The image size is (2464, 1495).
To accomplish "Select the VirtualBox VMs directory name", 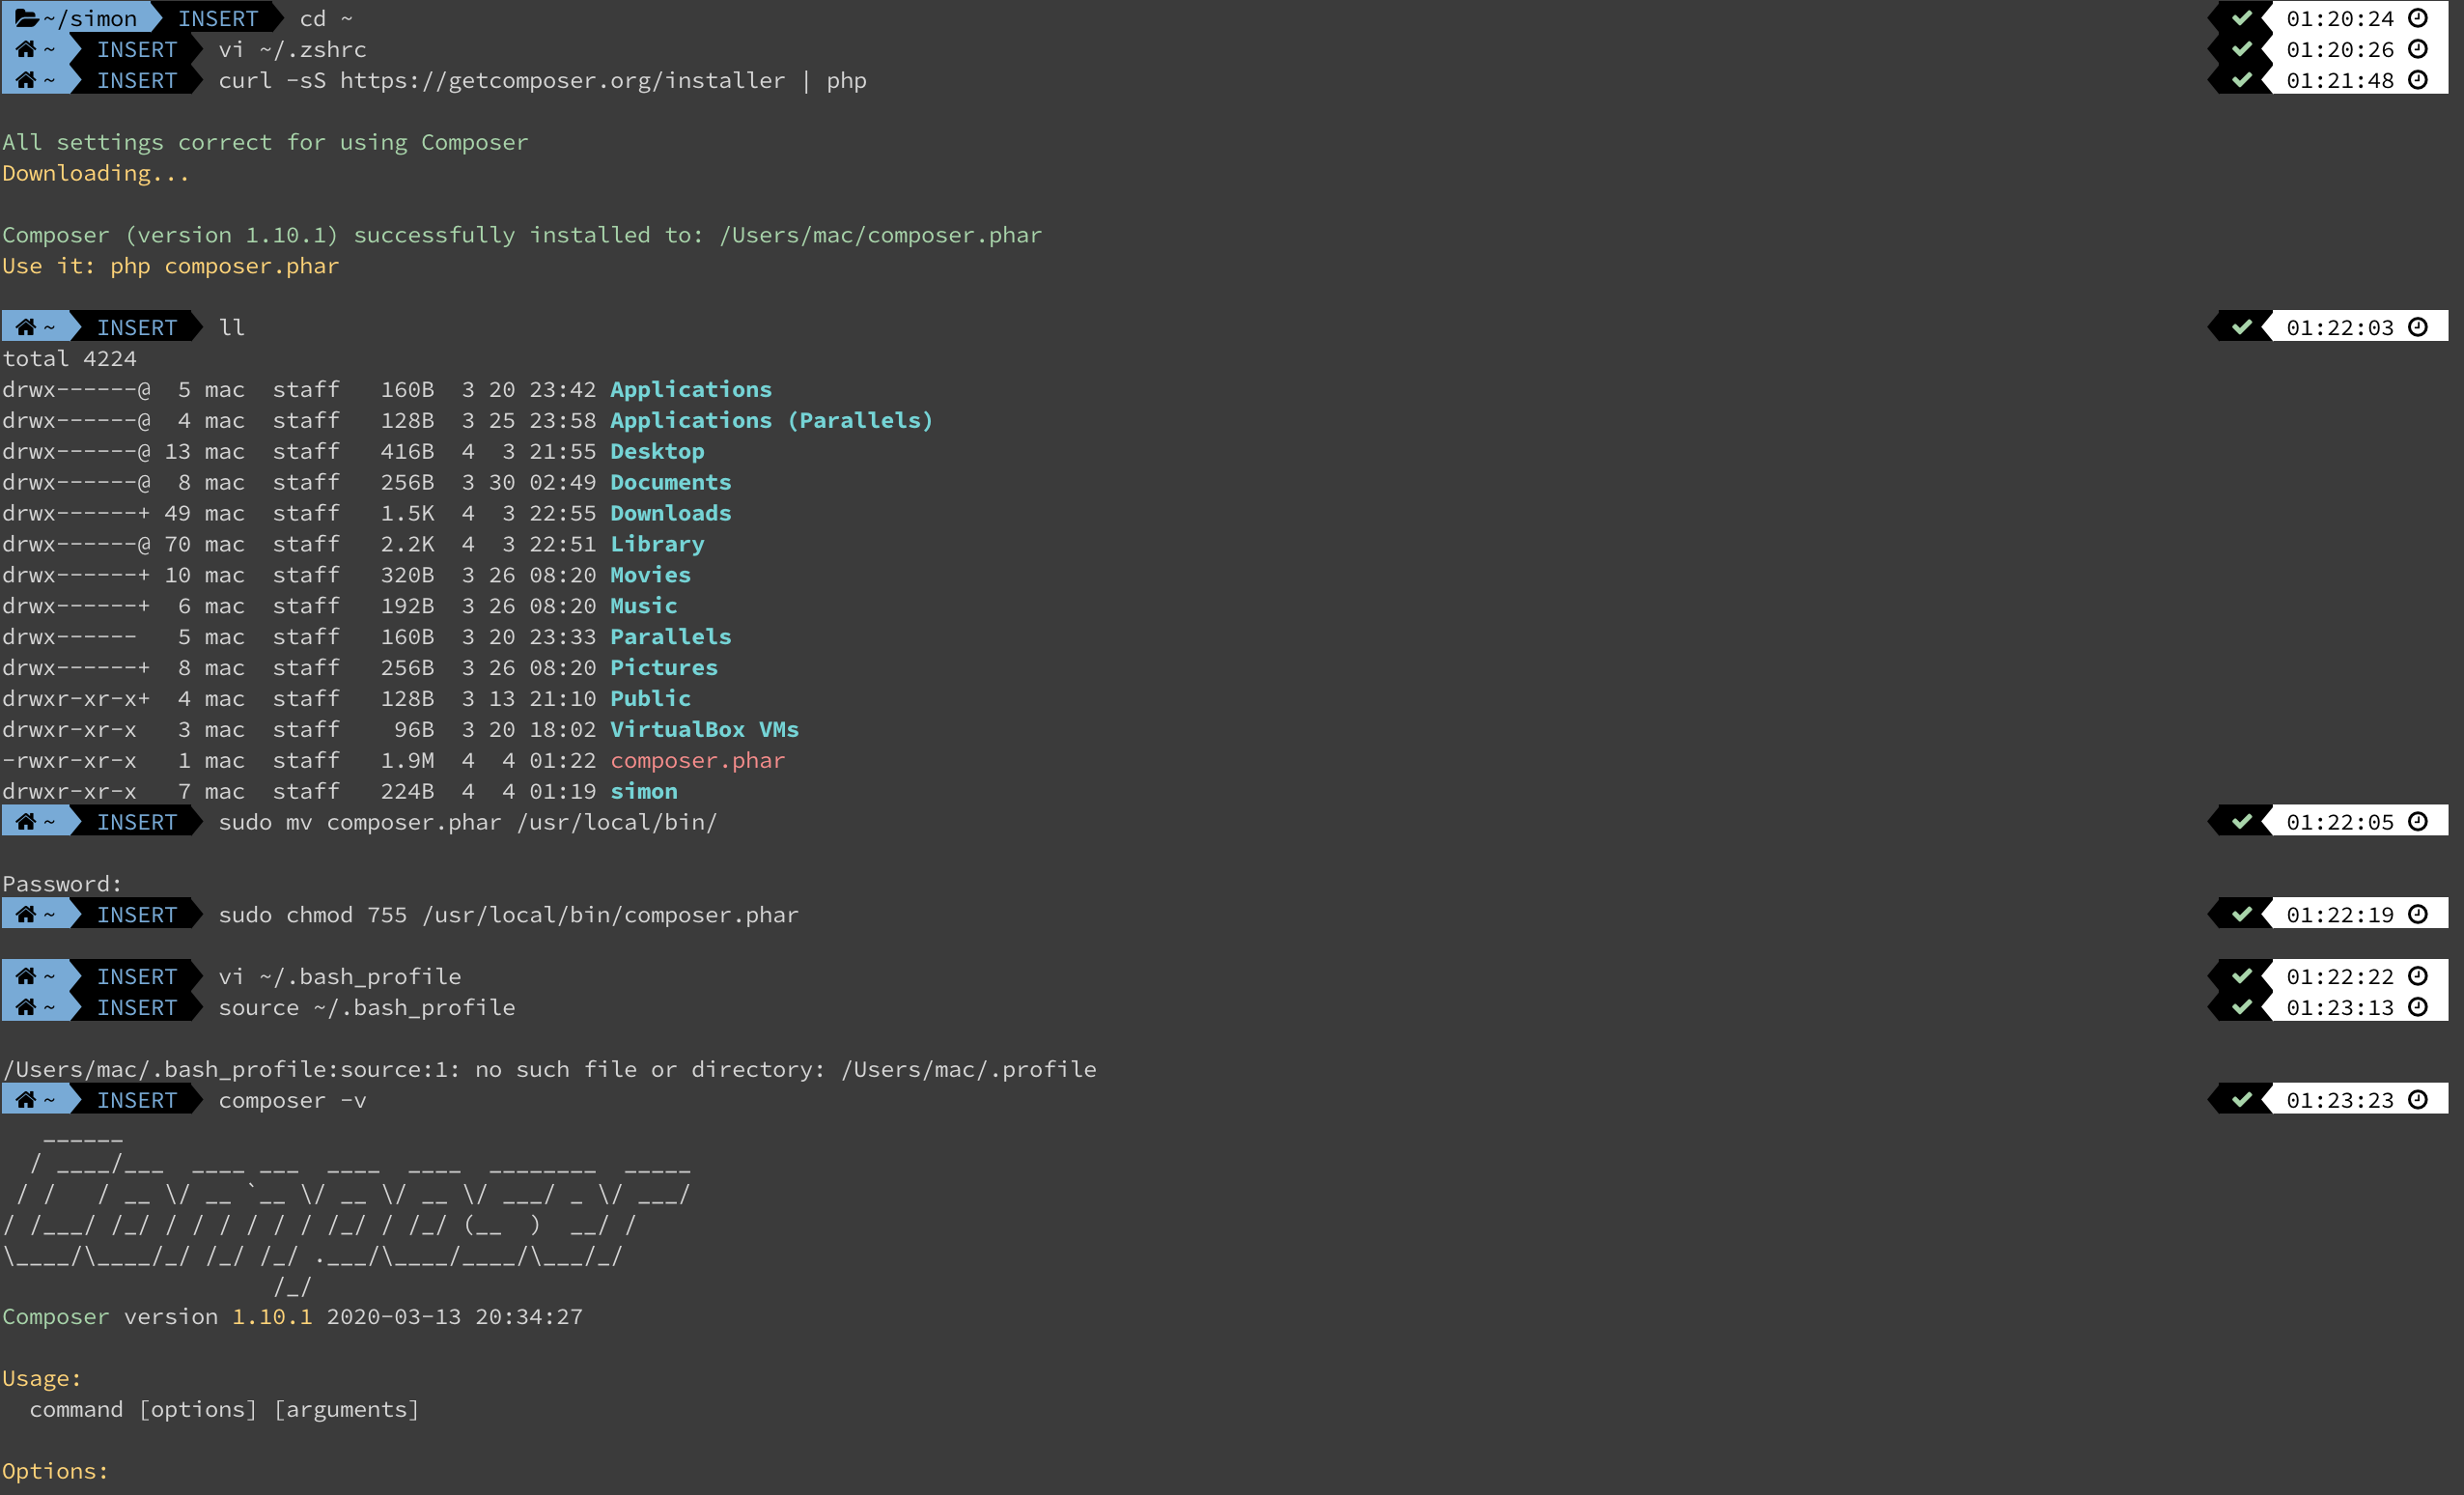I will coord(704,730).
